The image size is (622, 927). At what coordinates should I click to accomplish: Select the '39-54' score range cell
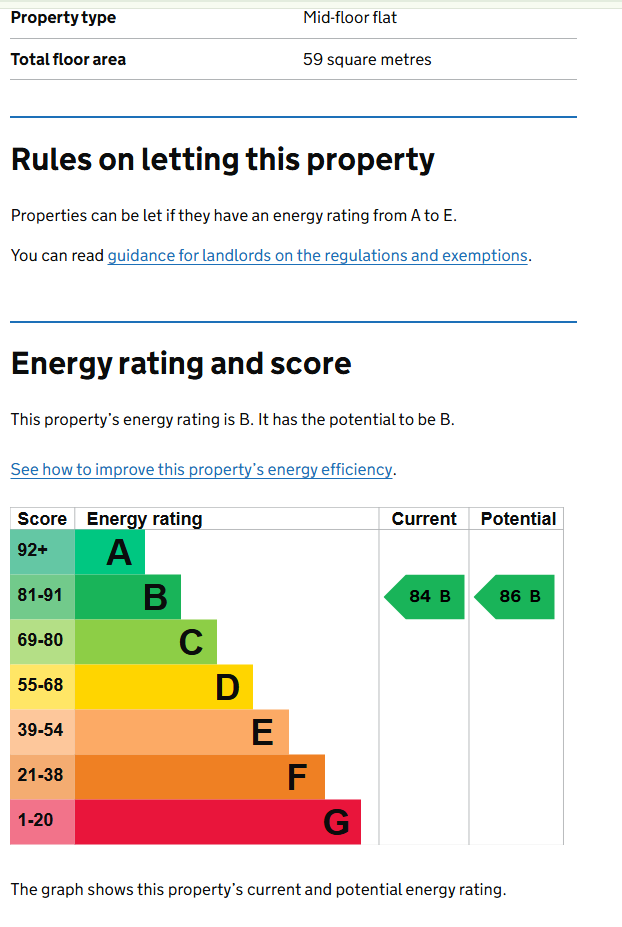pos(42,732)
